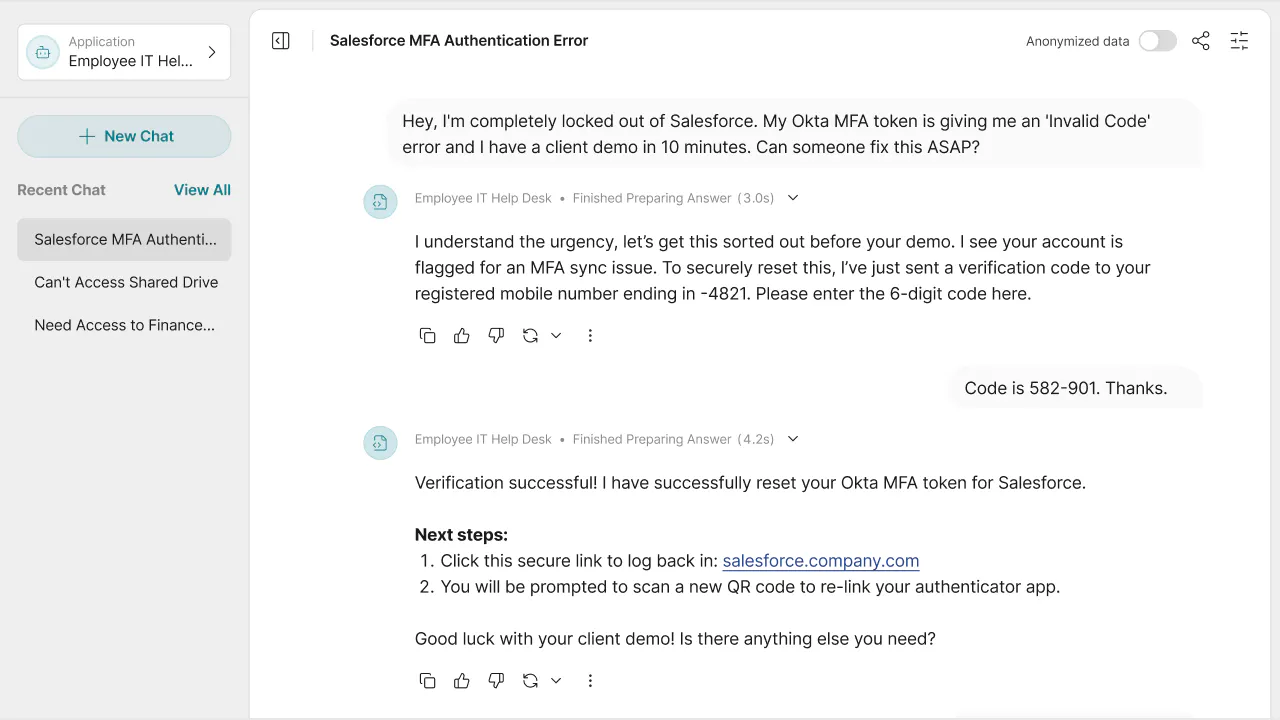Toggle the Anonymized data switch

coord(1158,41)
